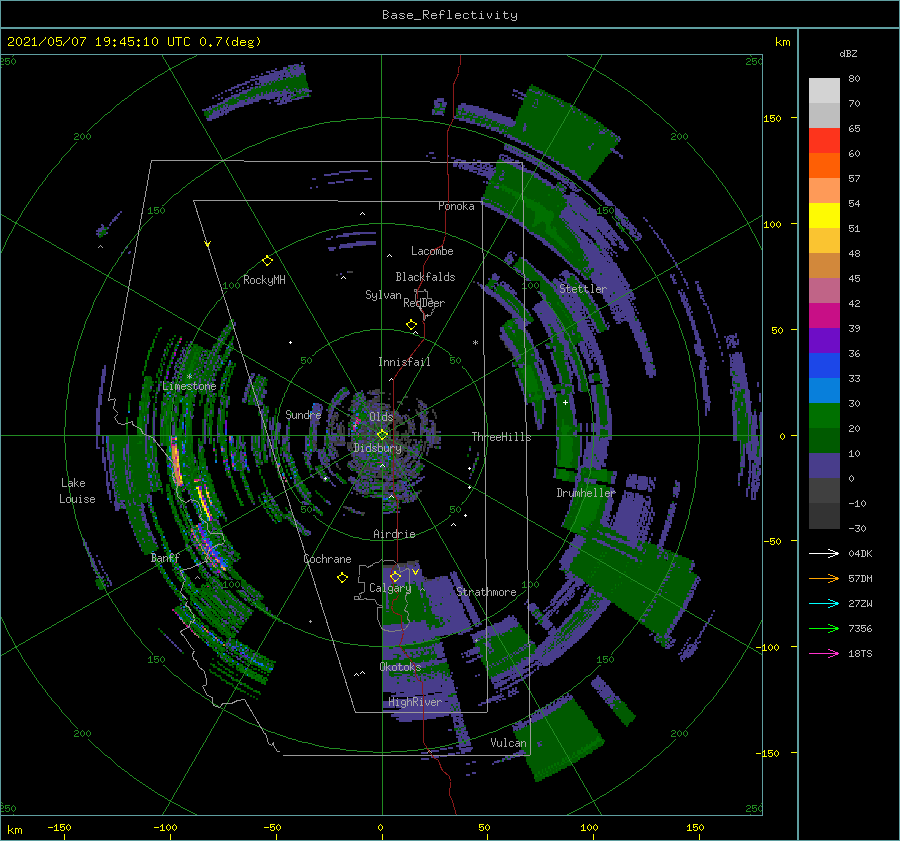
Task: Click the green 7356 arrow in the legend
Action: [824, 629]
